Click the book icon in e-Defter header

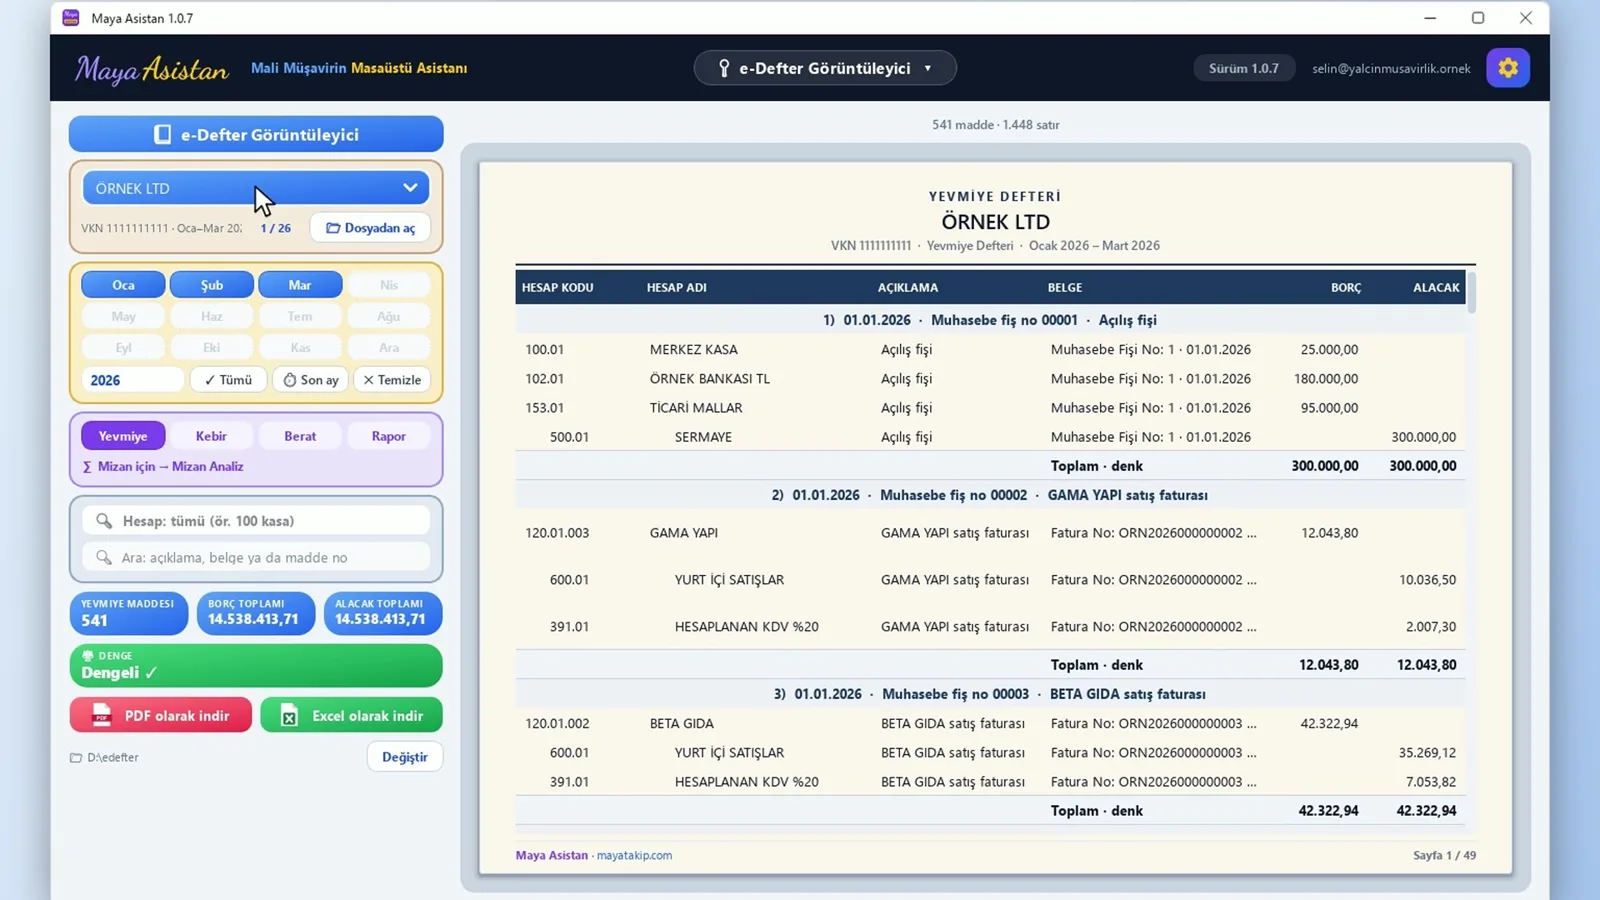point(162,134)
